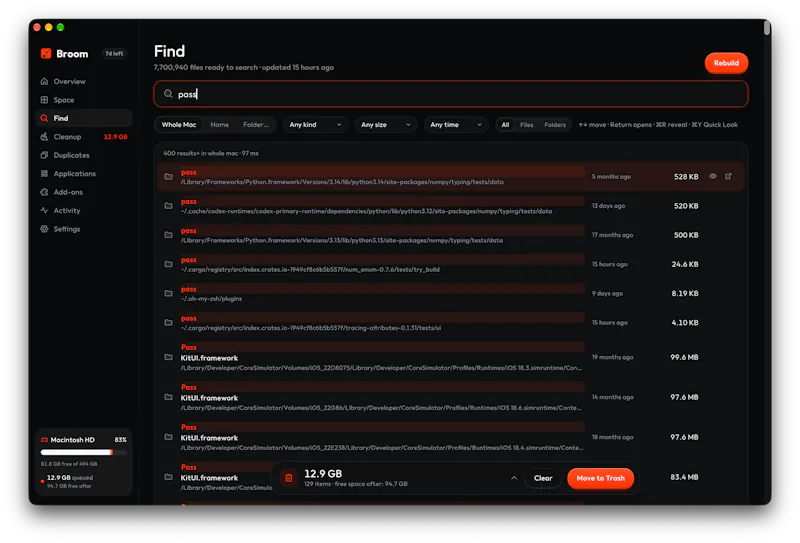
Task: Click the magnifier icon in search box
Action: tap(168, 94)
